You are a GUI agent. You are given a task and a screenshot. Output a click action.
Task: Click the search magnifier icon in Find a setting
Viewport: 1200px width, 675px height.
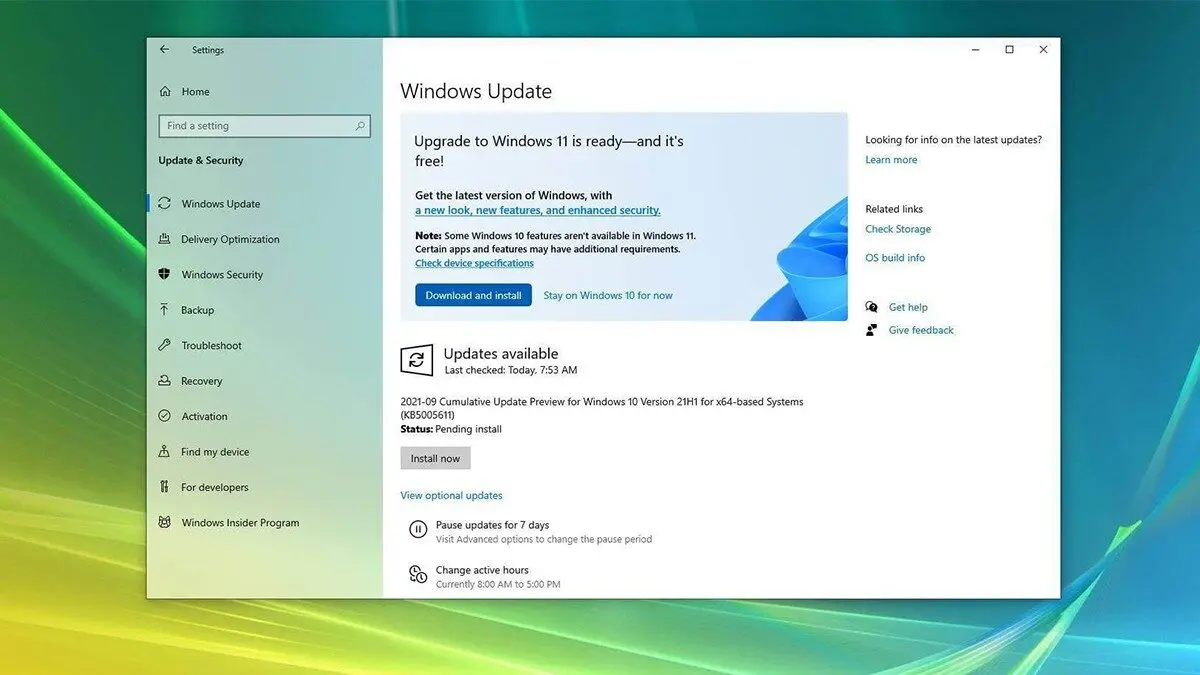[x=360, y=126]
